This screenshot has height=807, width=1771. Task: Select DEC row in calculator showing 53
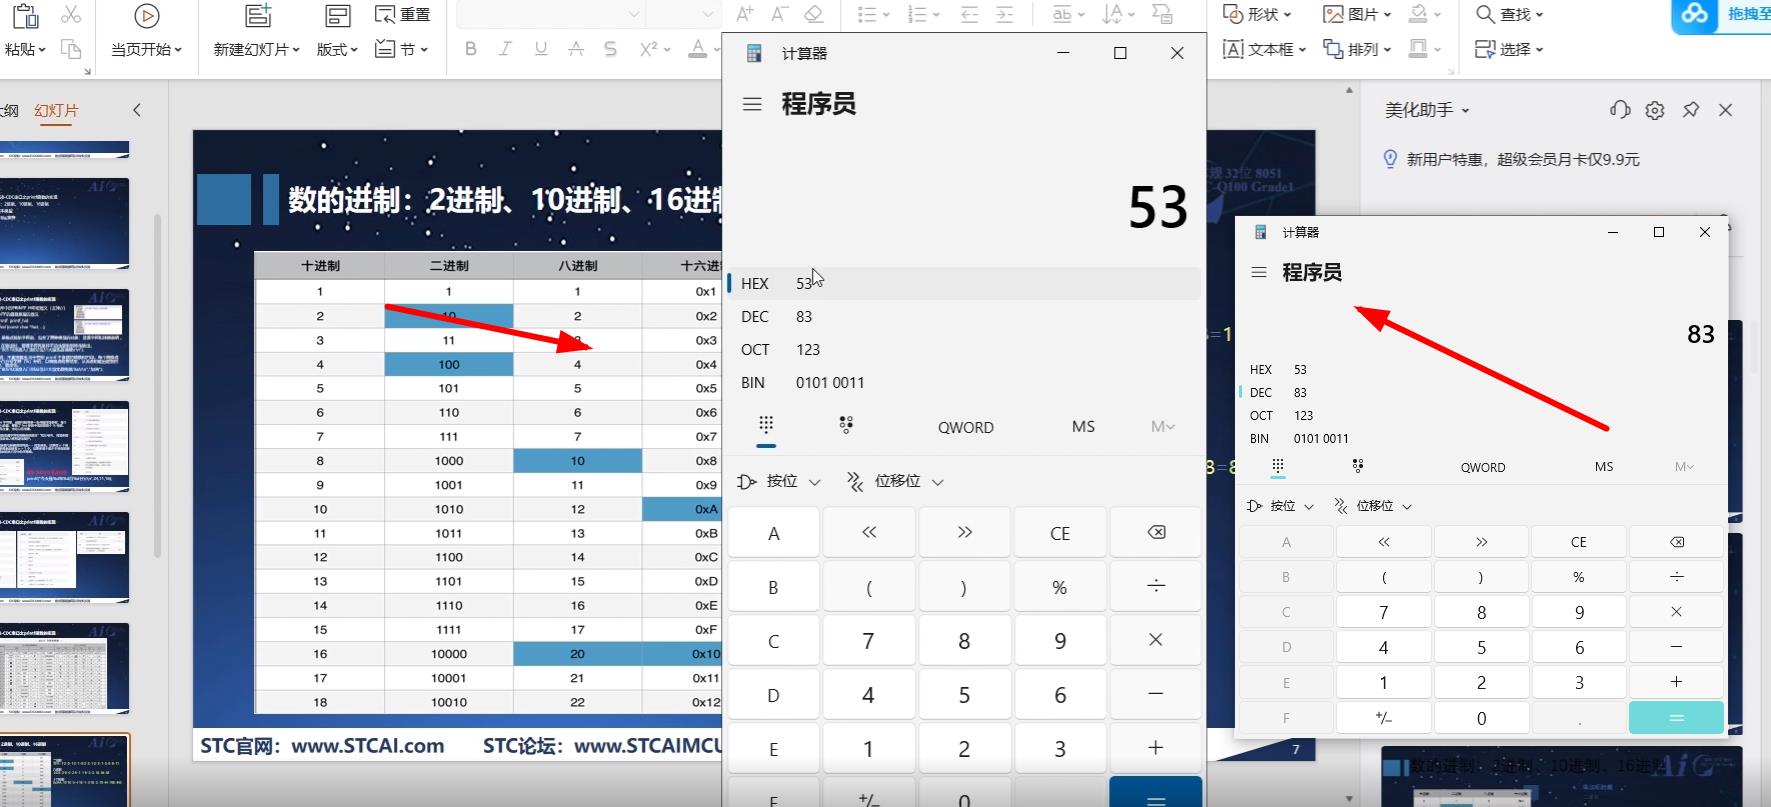click(x=965, y=316)
